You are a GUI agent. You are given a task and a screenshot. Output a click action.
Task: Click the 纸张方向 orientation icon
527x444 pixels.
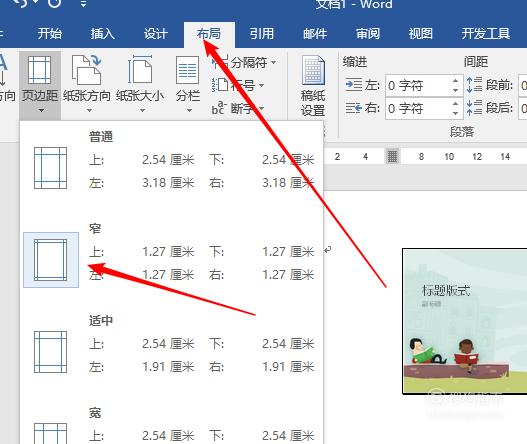pos(87,70)
